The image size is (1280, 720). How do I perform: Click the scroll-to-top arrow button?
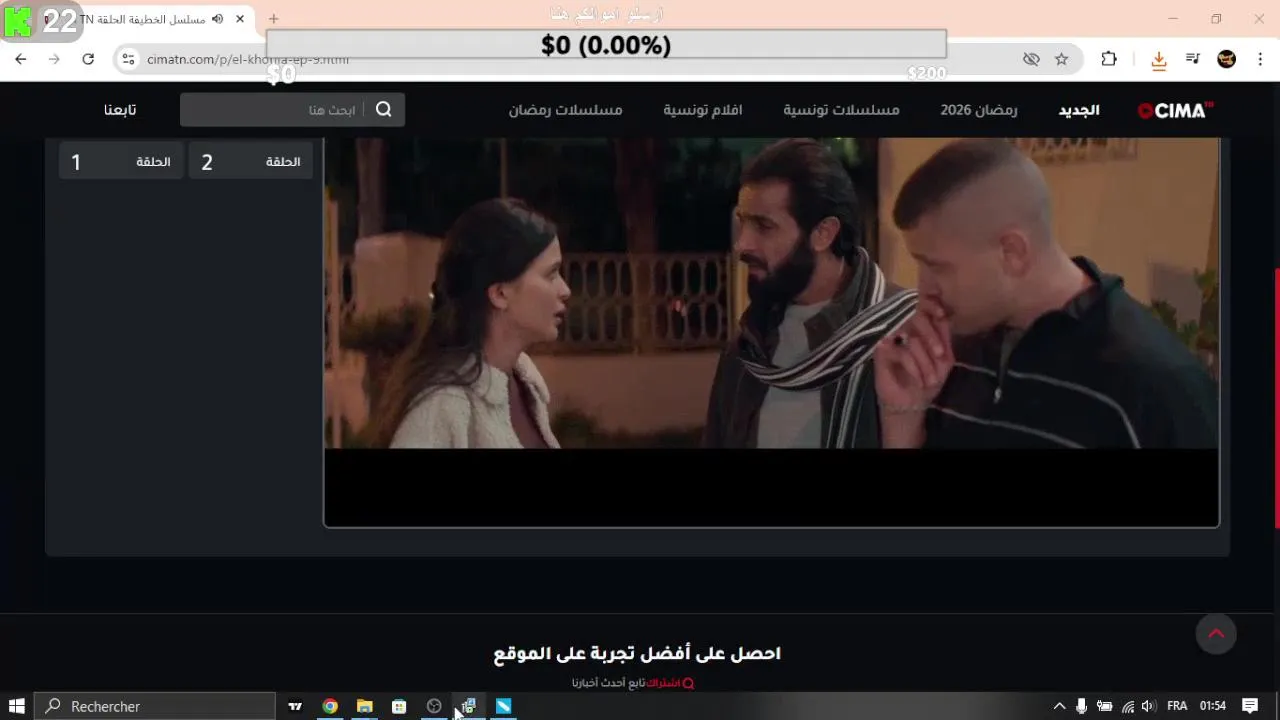(x=1216, y=634)
